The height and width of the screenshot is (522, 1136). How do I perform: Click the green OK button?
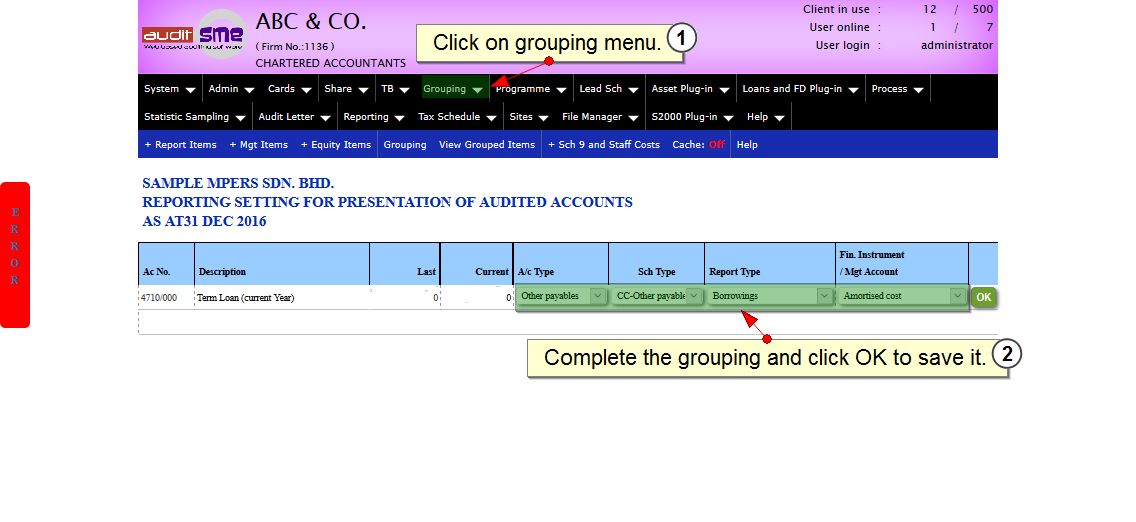(x=983, y=297)
